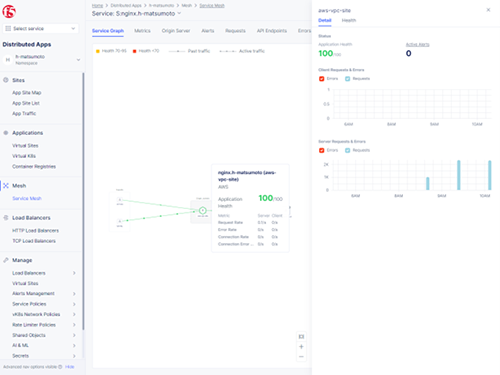
Task: Open the Select service dropdown
Action: [x=41, y=28]
